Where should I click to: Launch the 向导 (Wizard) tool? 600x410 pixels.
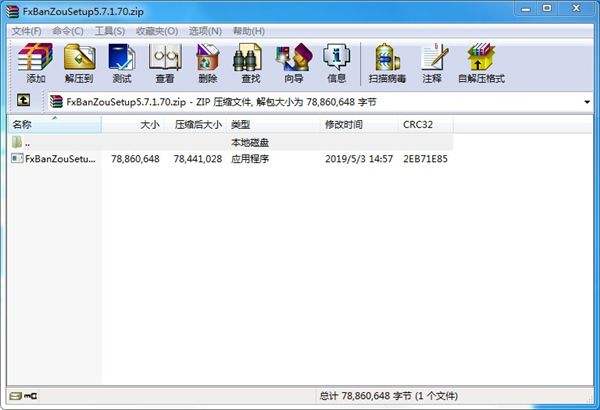click(294, 63)
